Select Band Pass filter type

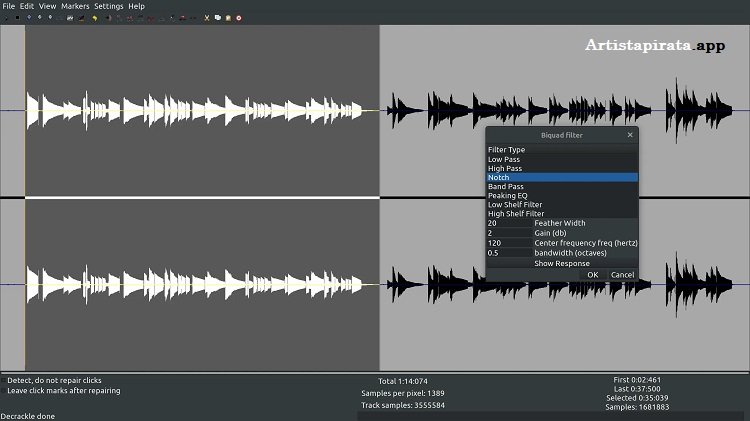coord(562,187)
